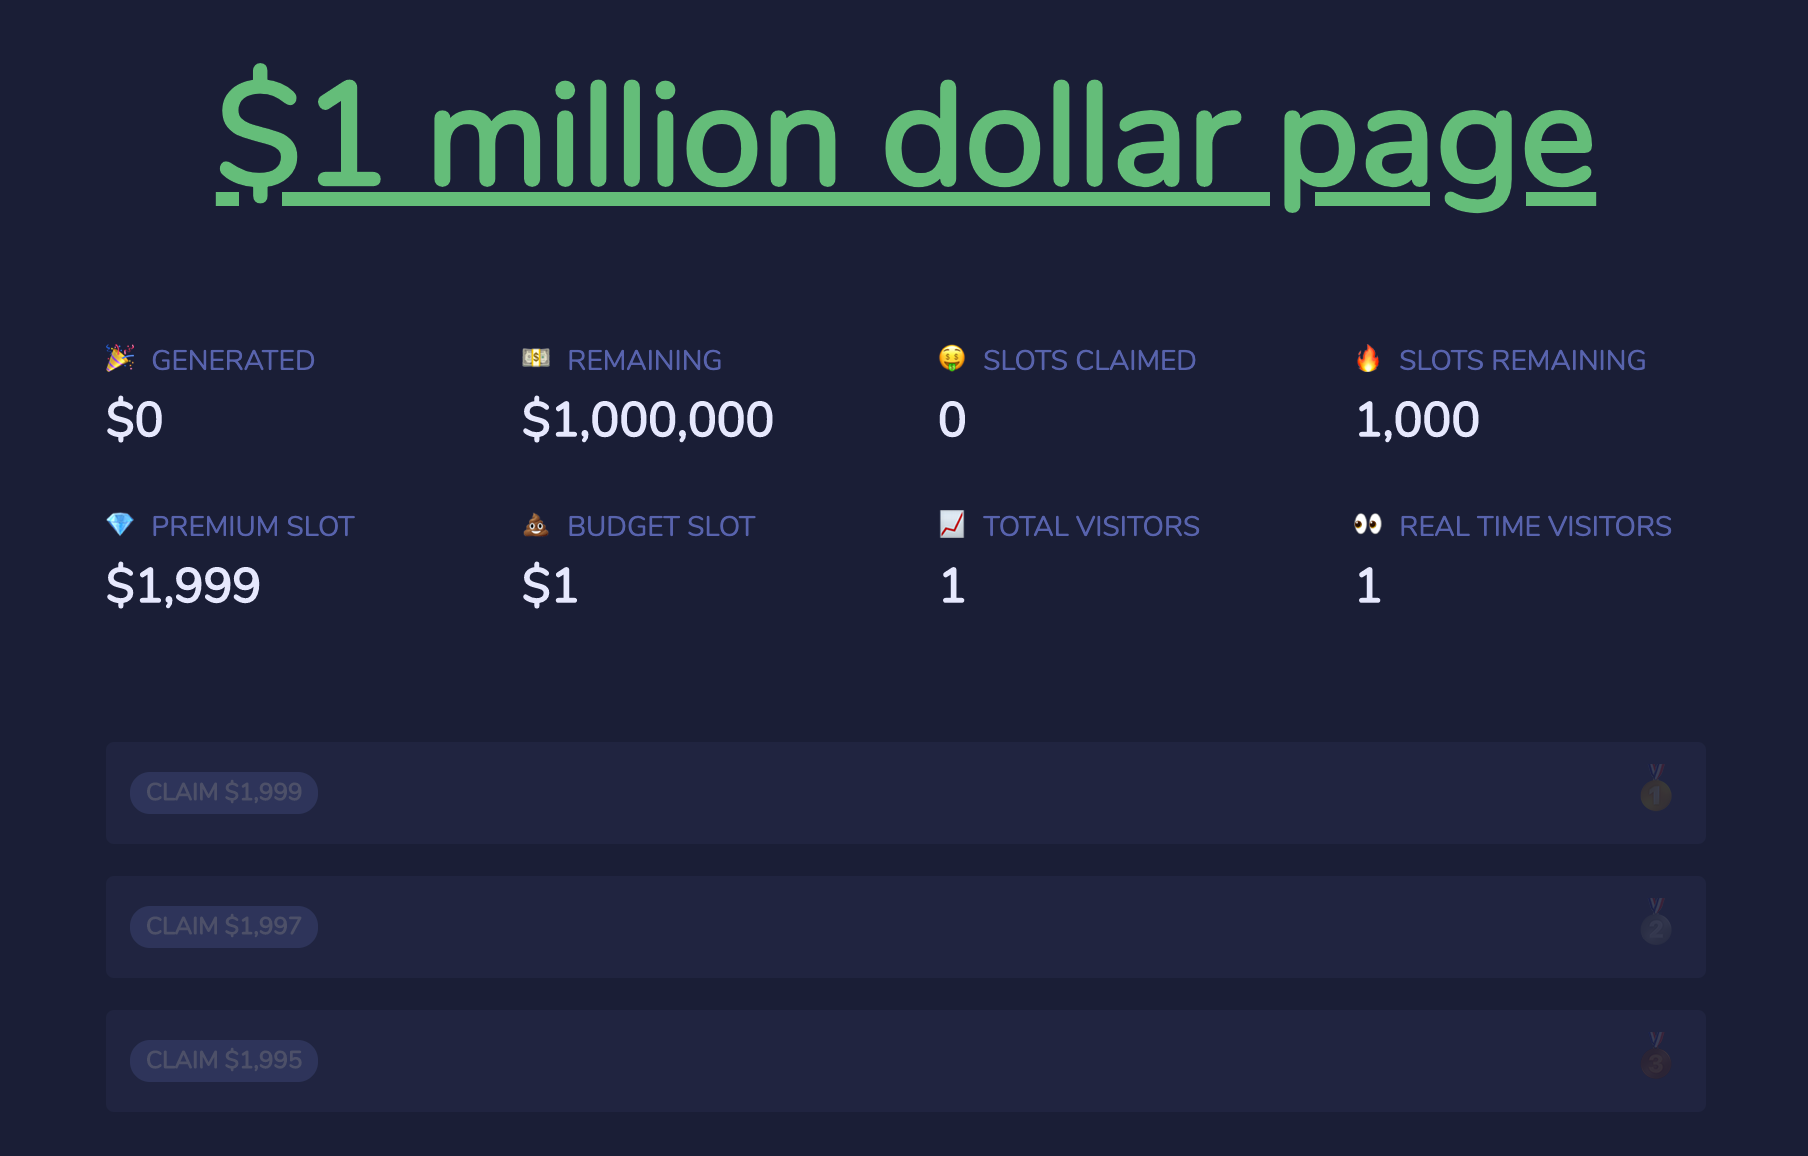The height and width of the screenshot is (1156, 1808).
Task: Click the total visitors count 1
Action: point(953,585)
